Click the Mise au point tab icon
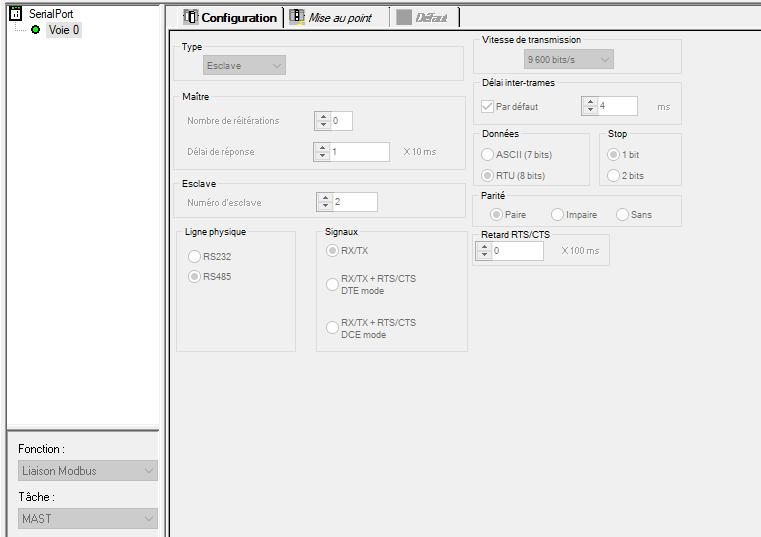This screenshot has height=537, width=761. point(297,17)
